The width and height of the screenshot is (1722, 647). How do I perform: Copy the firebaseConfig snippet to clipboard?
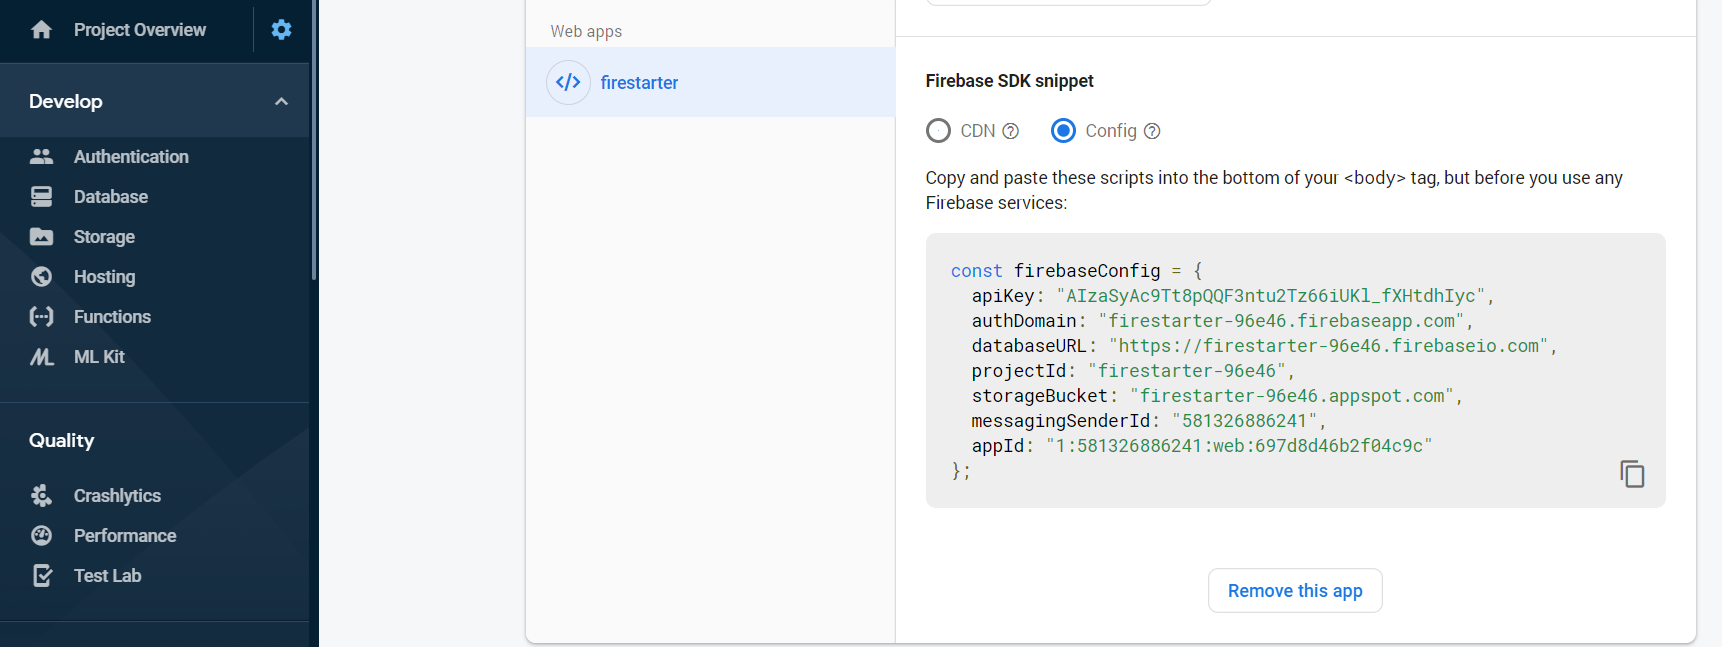click(x=1632, y=474)
